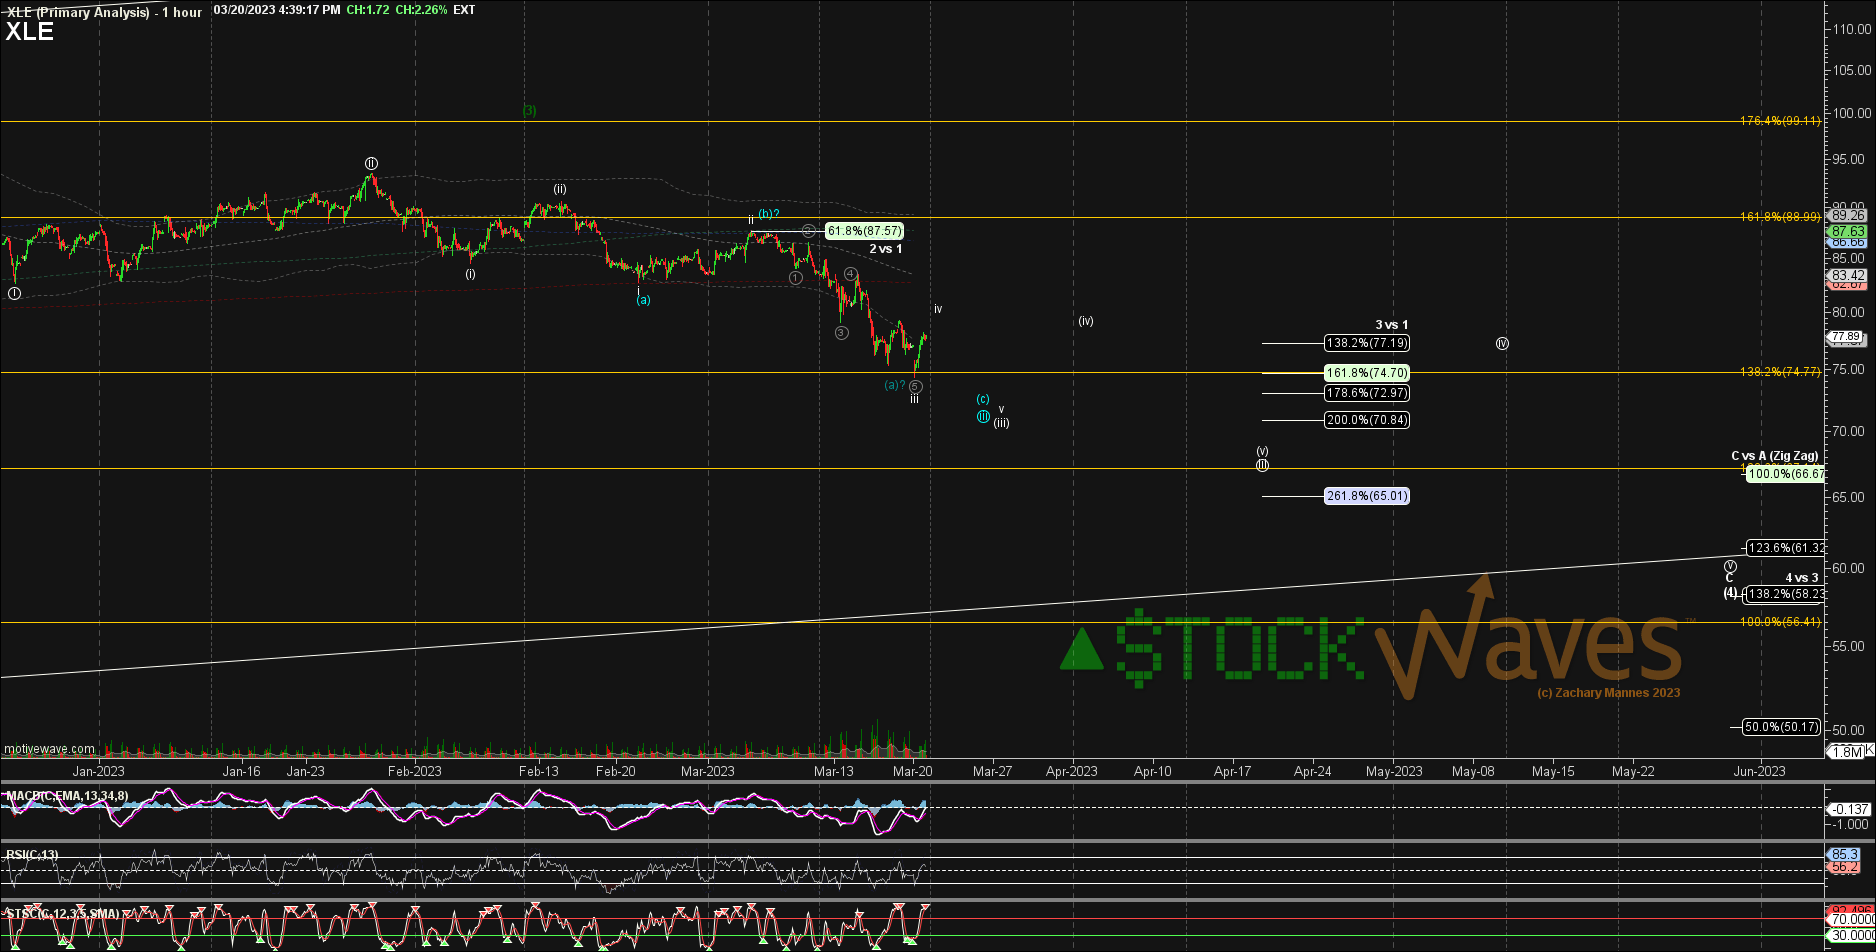Open the motivewave.com link
1876x952 pixels.
pyautogui.click(x=48, y=749)
